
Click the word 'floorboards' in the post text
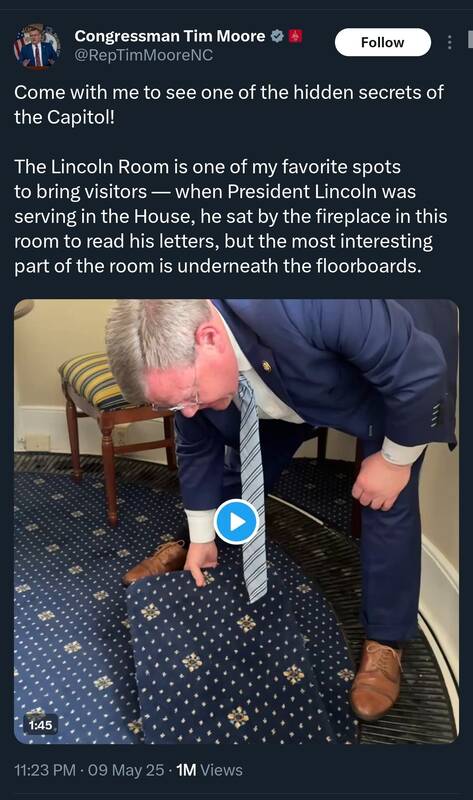click(366, 266)
